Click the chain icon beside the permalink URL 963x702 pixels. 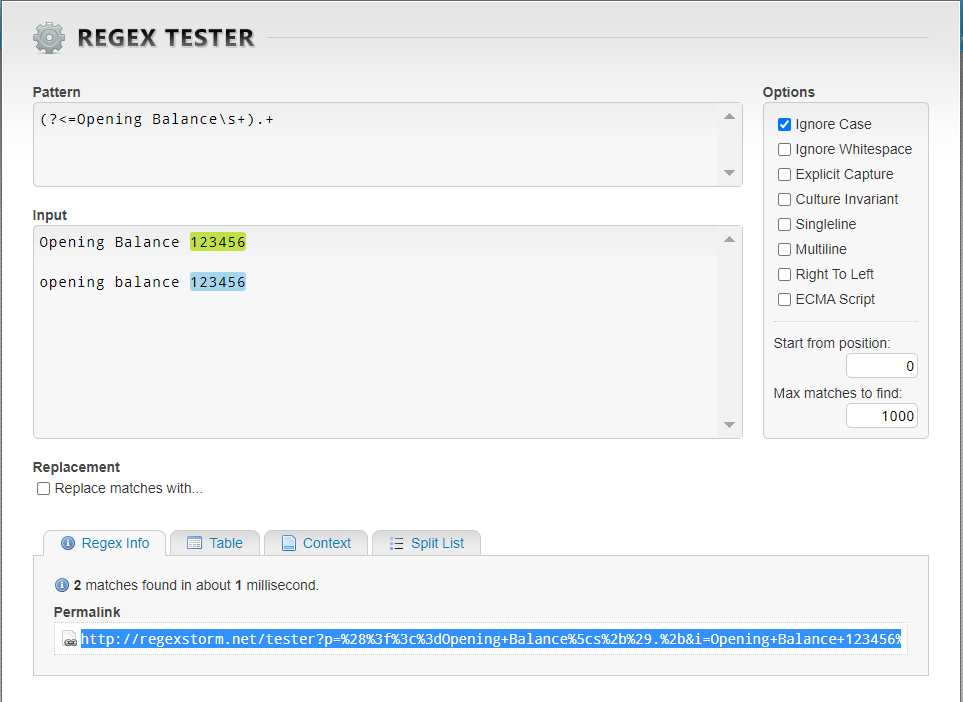coord(69,638)
